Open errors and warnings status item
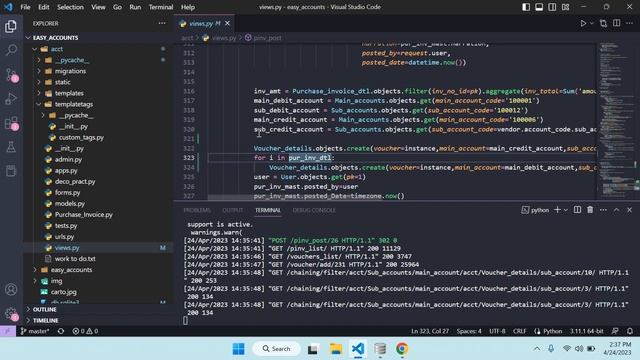This screenshot has width=640, height=360. [x=85, y=331]
